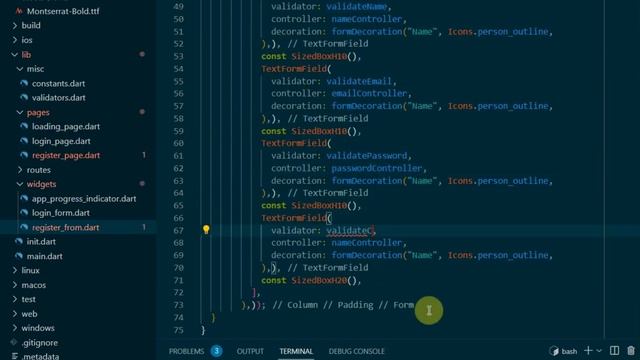
Task: Click the underlined validateC text on line 67
Action: [x=349, y=231]
